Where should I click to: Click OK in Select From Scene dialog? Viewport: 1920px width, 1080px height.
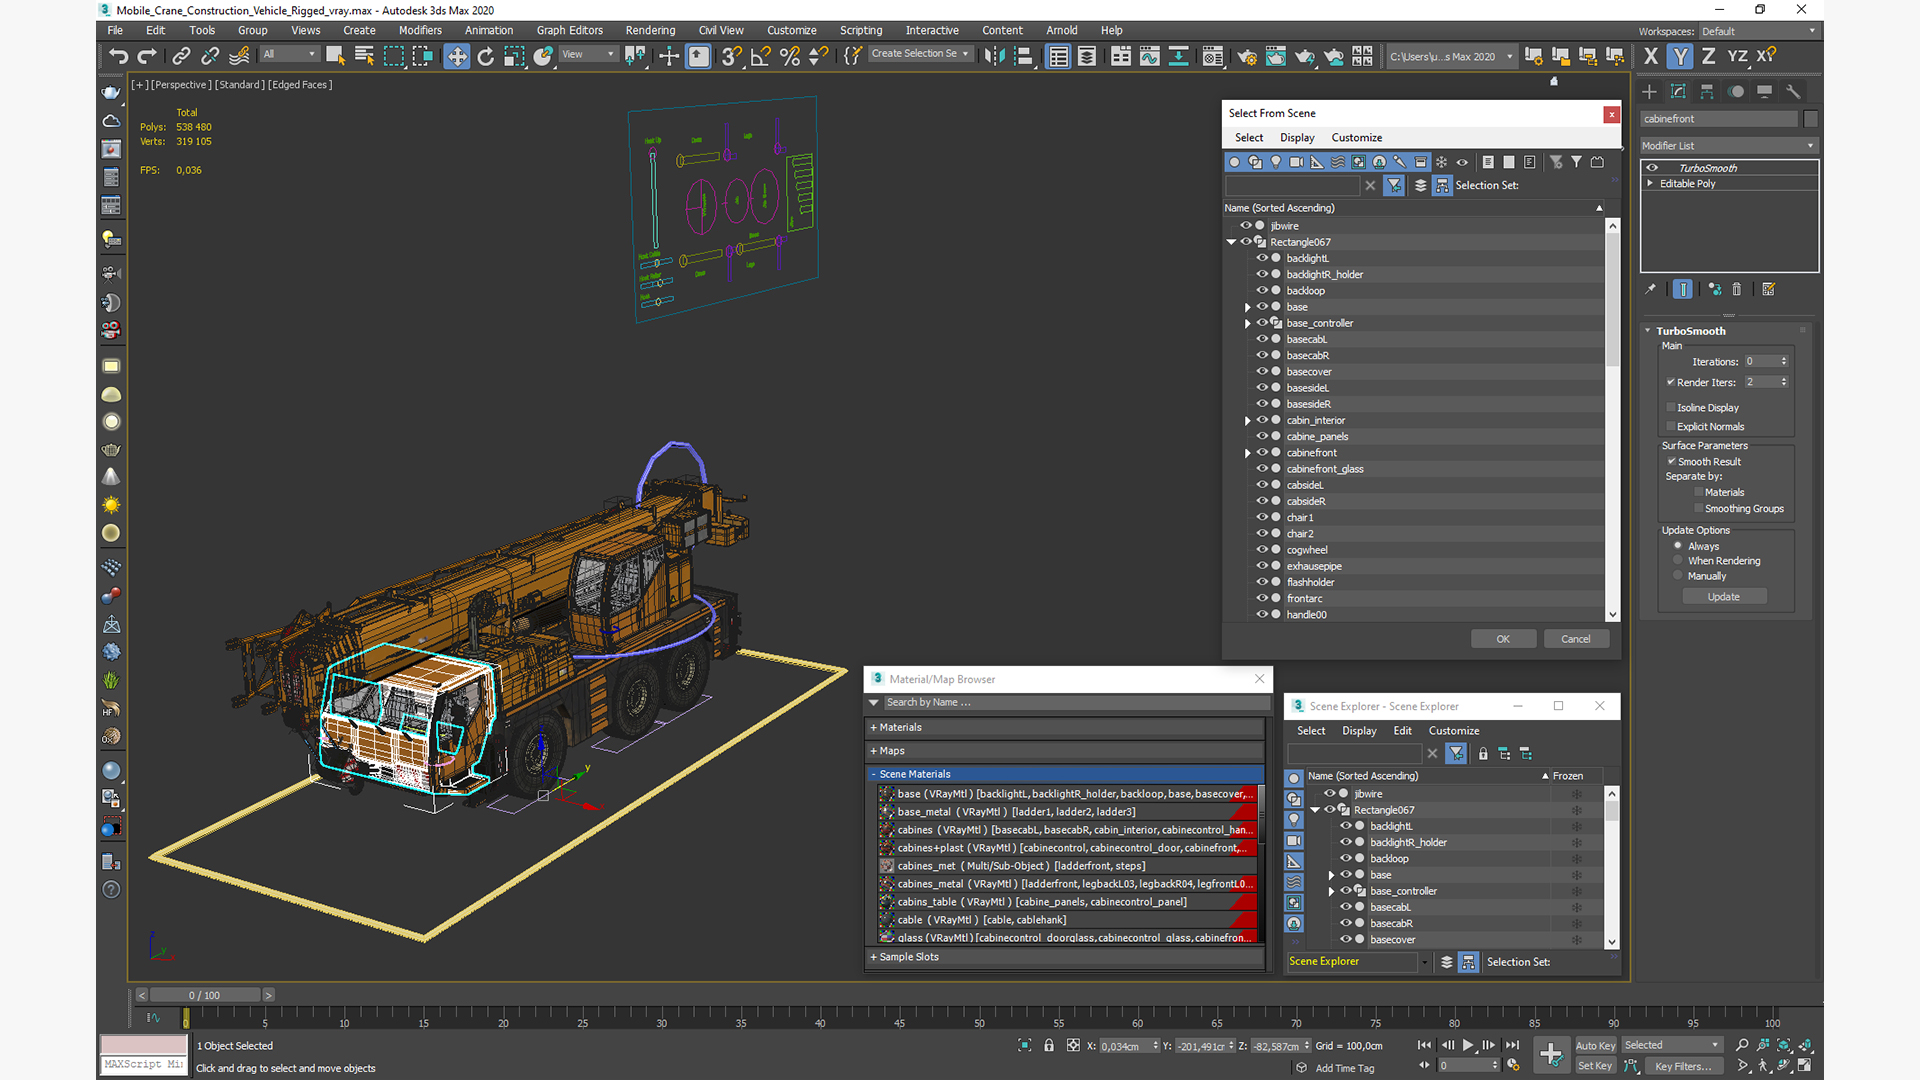[1503, 639]
